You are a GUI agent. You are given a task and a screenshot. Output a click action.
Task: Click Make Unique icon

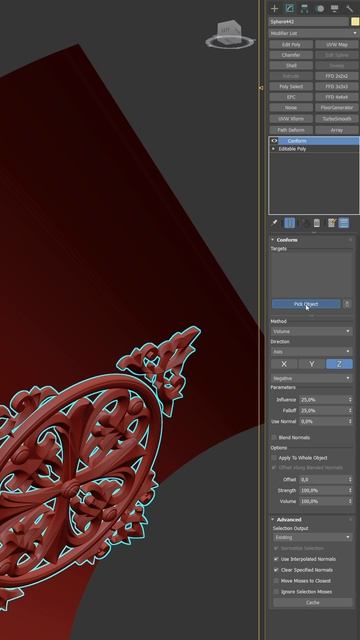pyautogui.click(x=305, y=223)
